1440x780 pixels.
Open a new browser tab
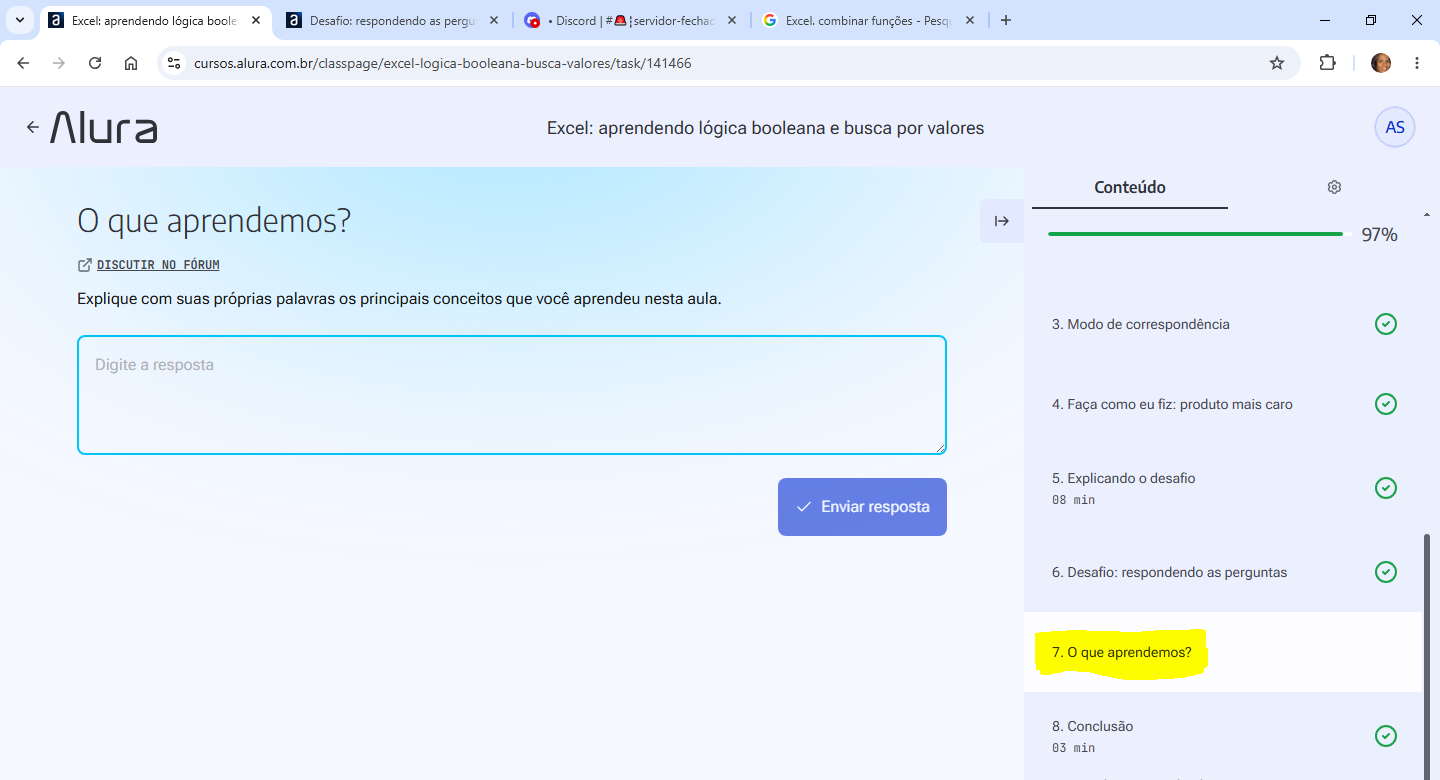click(x=1006, y=20)
